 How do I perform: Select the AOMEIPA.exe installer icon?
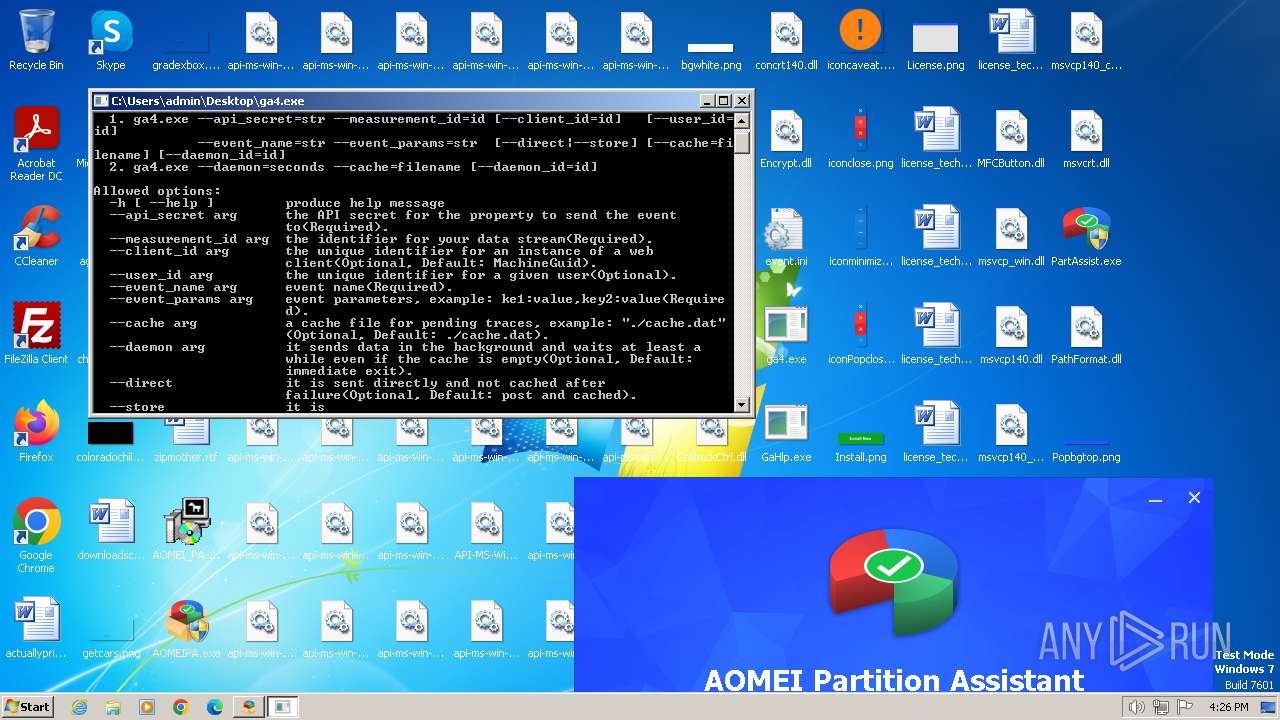(x=186, y=628)
